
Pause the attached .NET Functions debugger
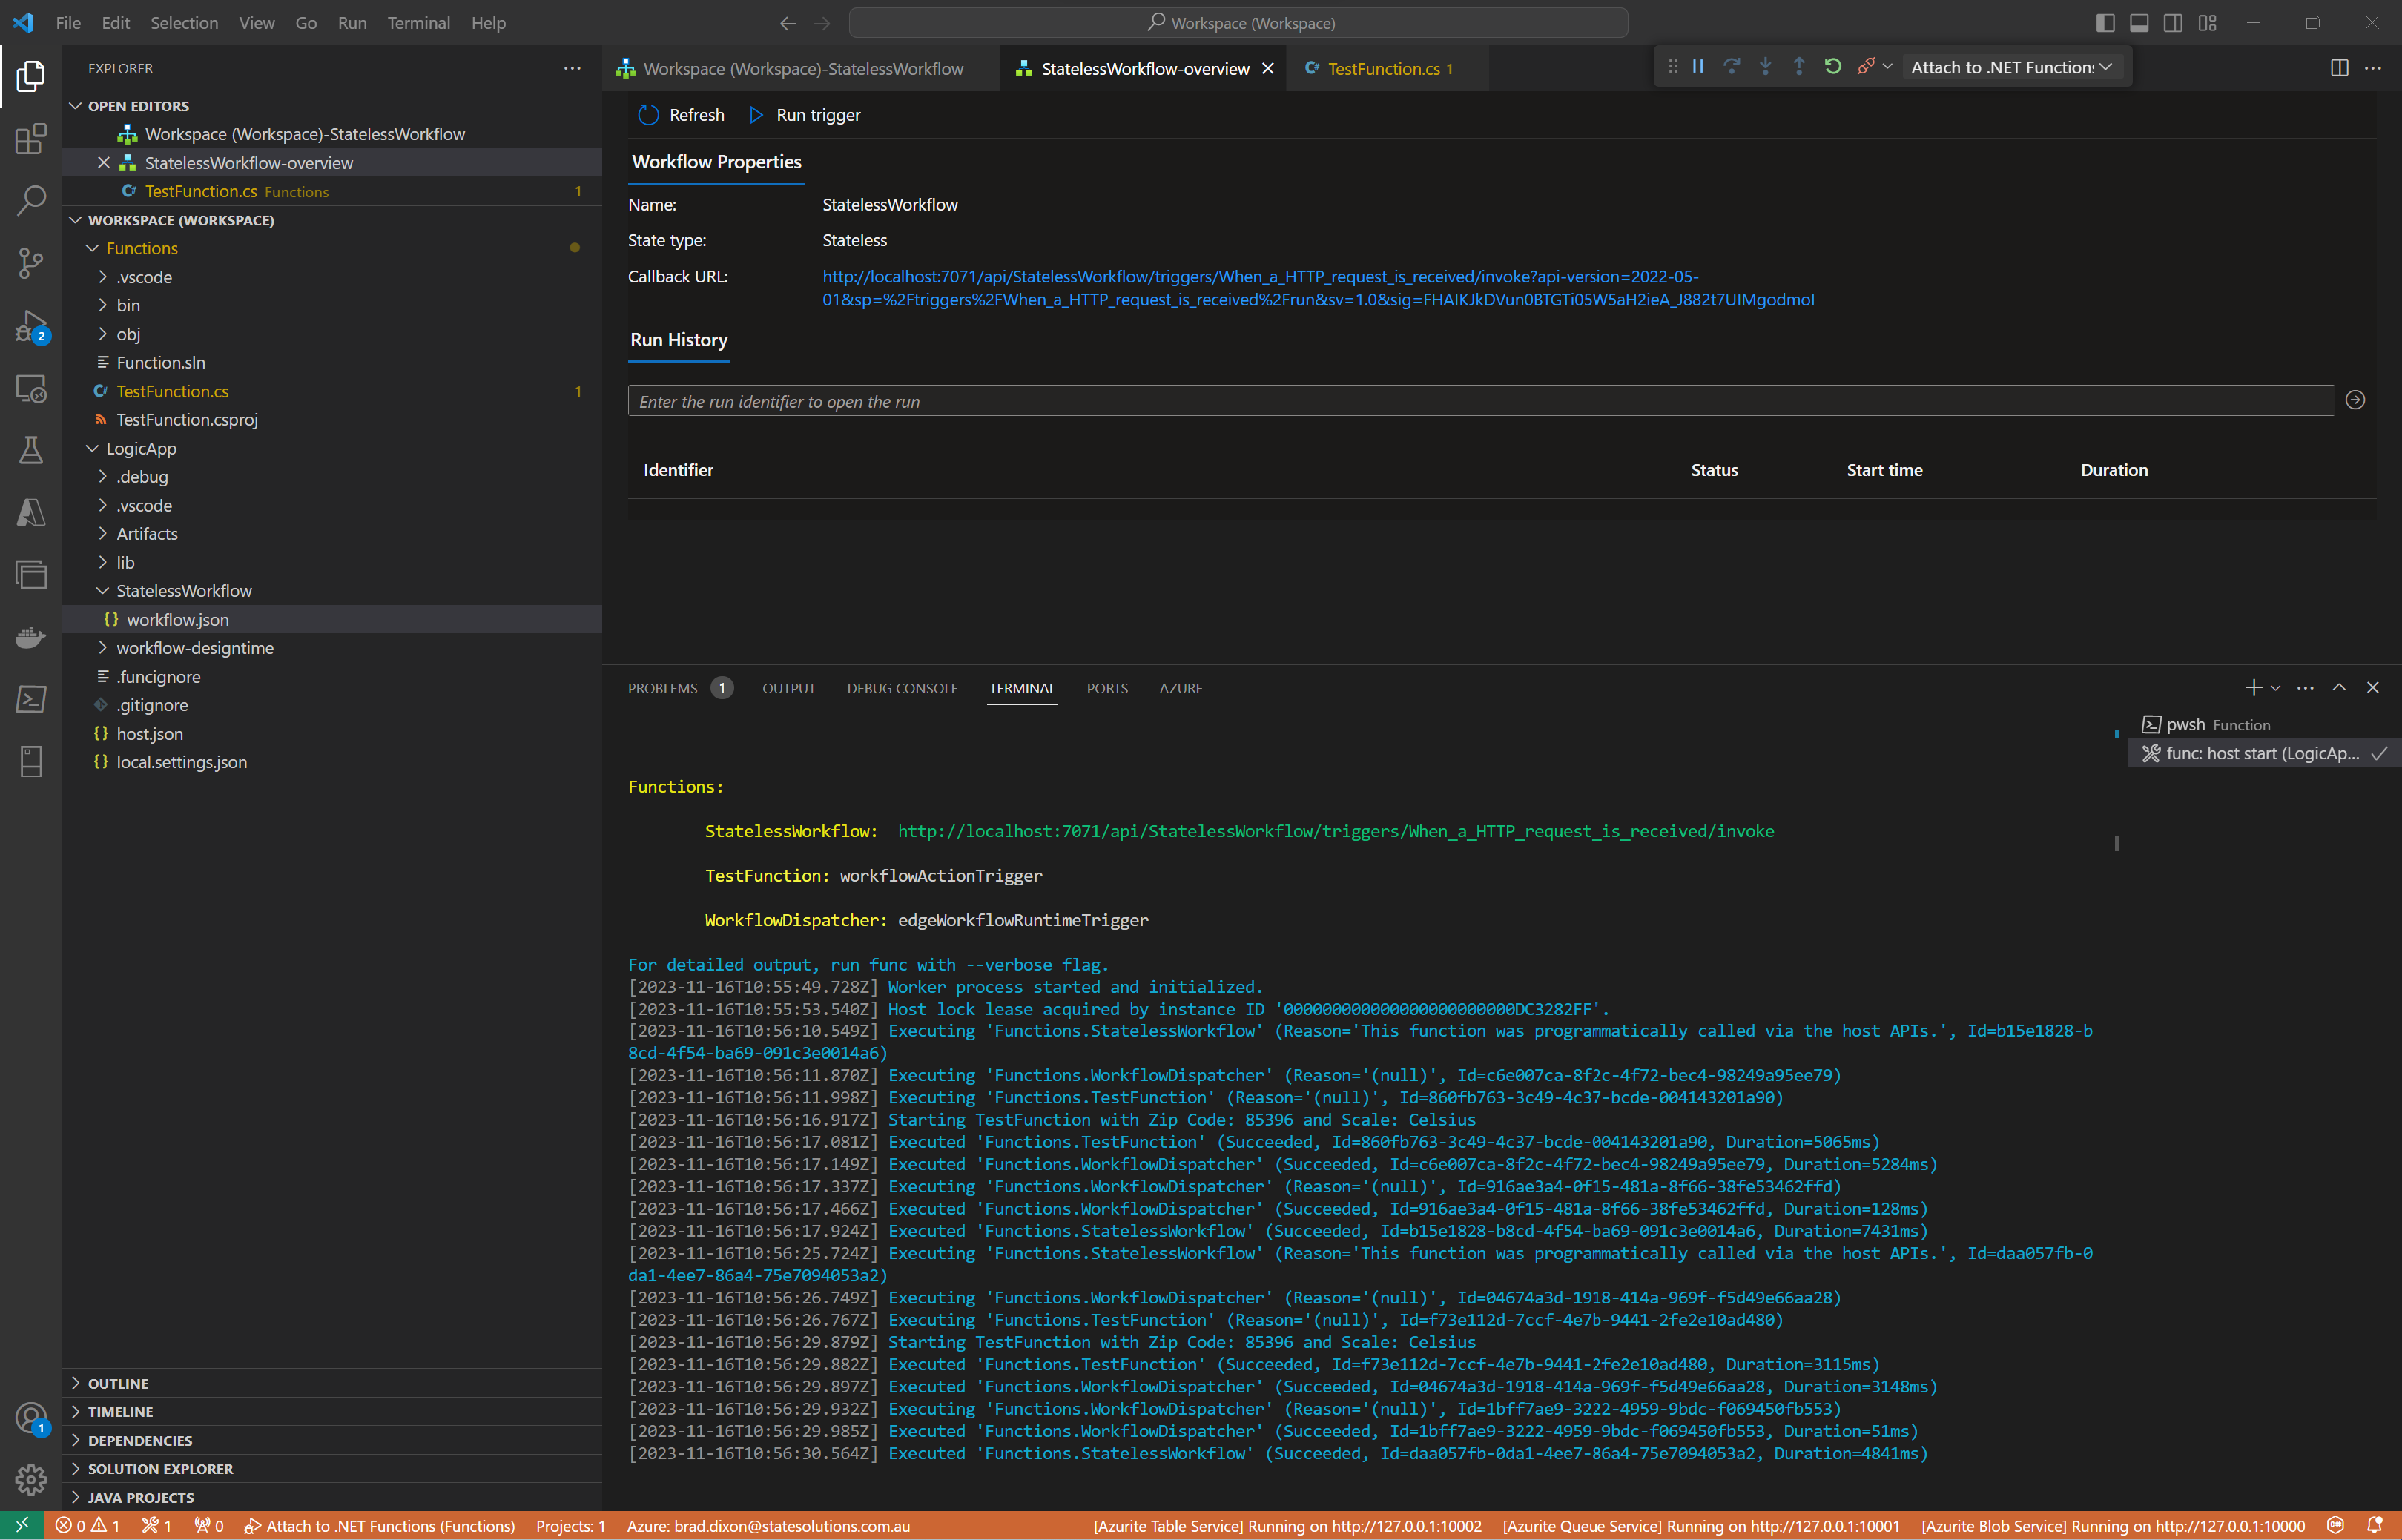(x=1698, y=66)
